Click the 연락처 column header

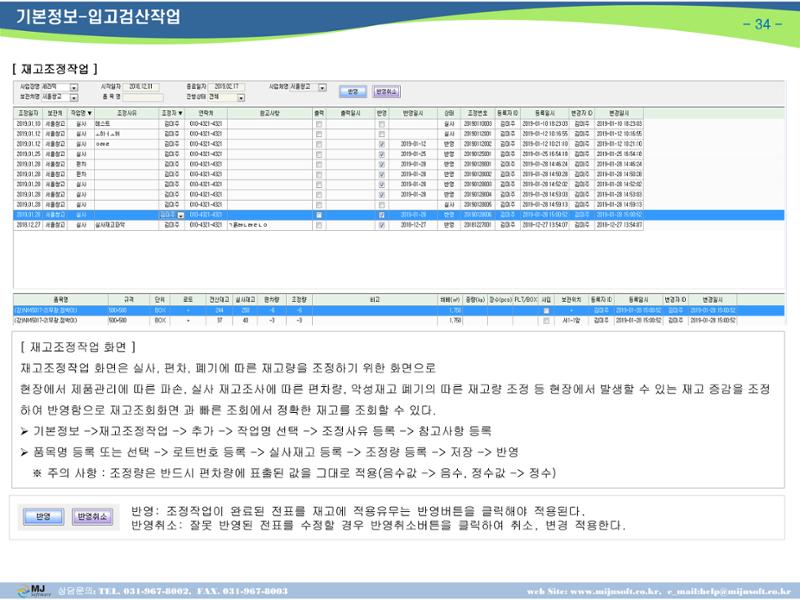point(206,113)
